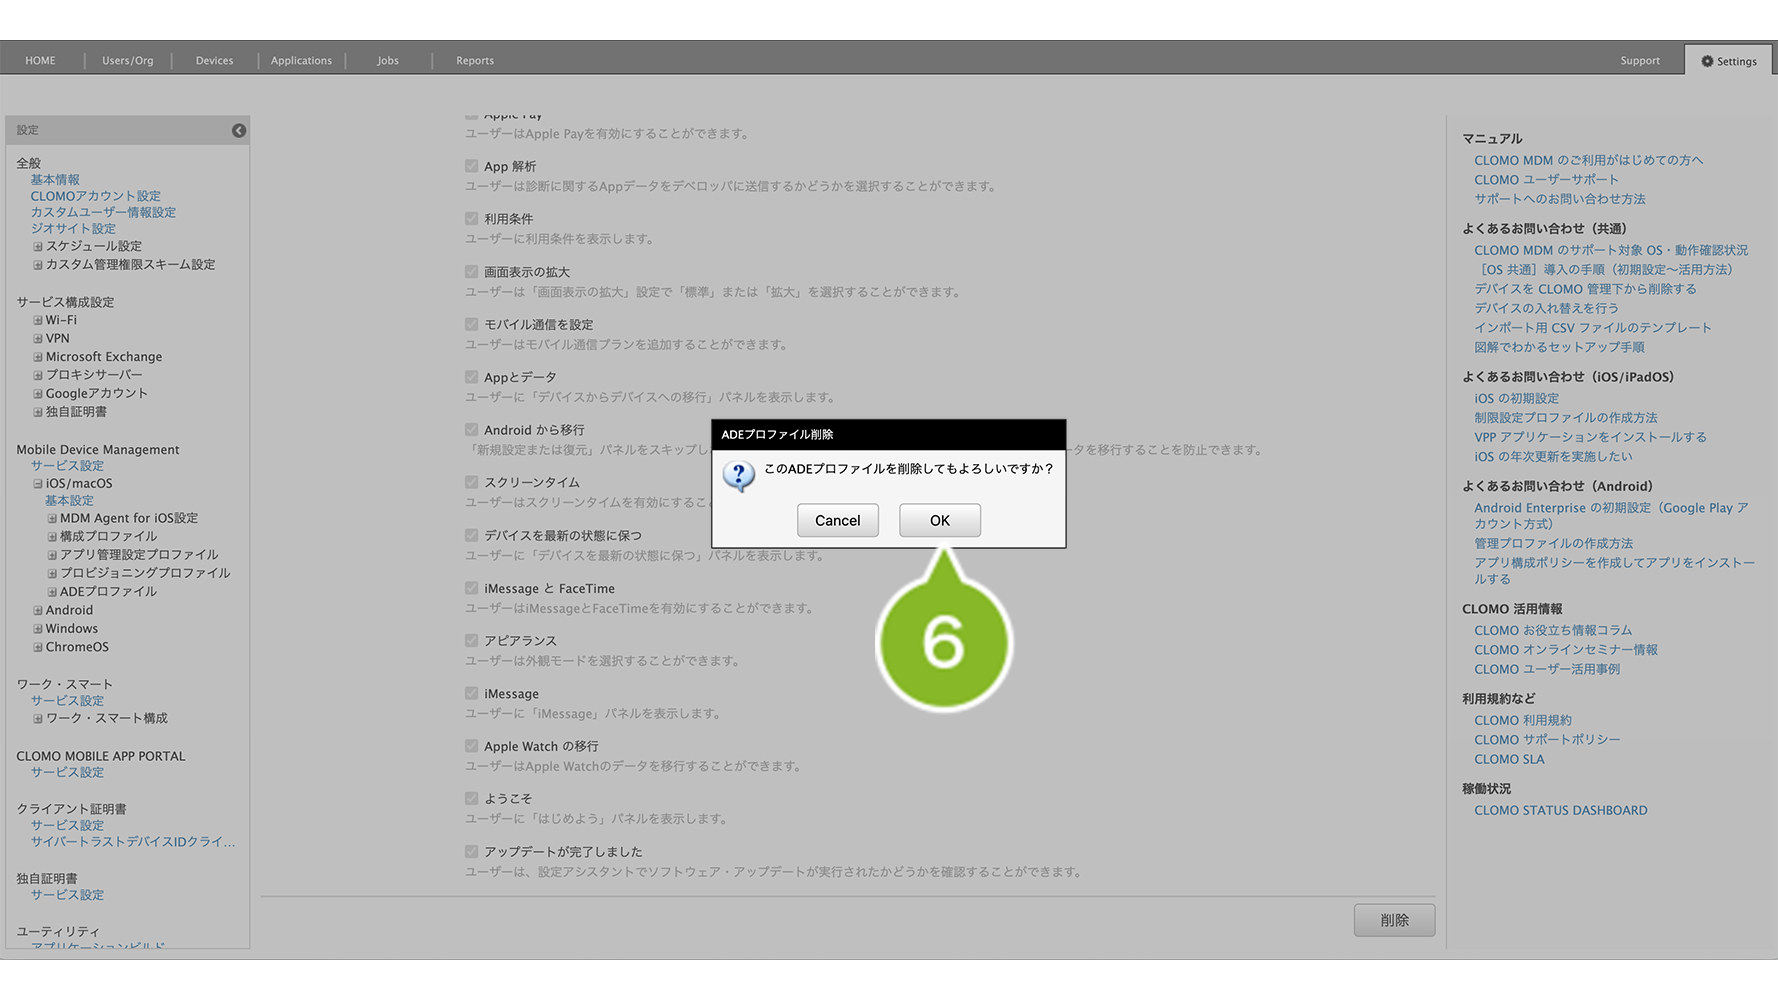Collapse the 設定 sidebar panel arrow icon

click(239, 130)
